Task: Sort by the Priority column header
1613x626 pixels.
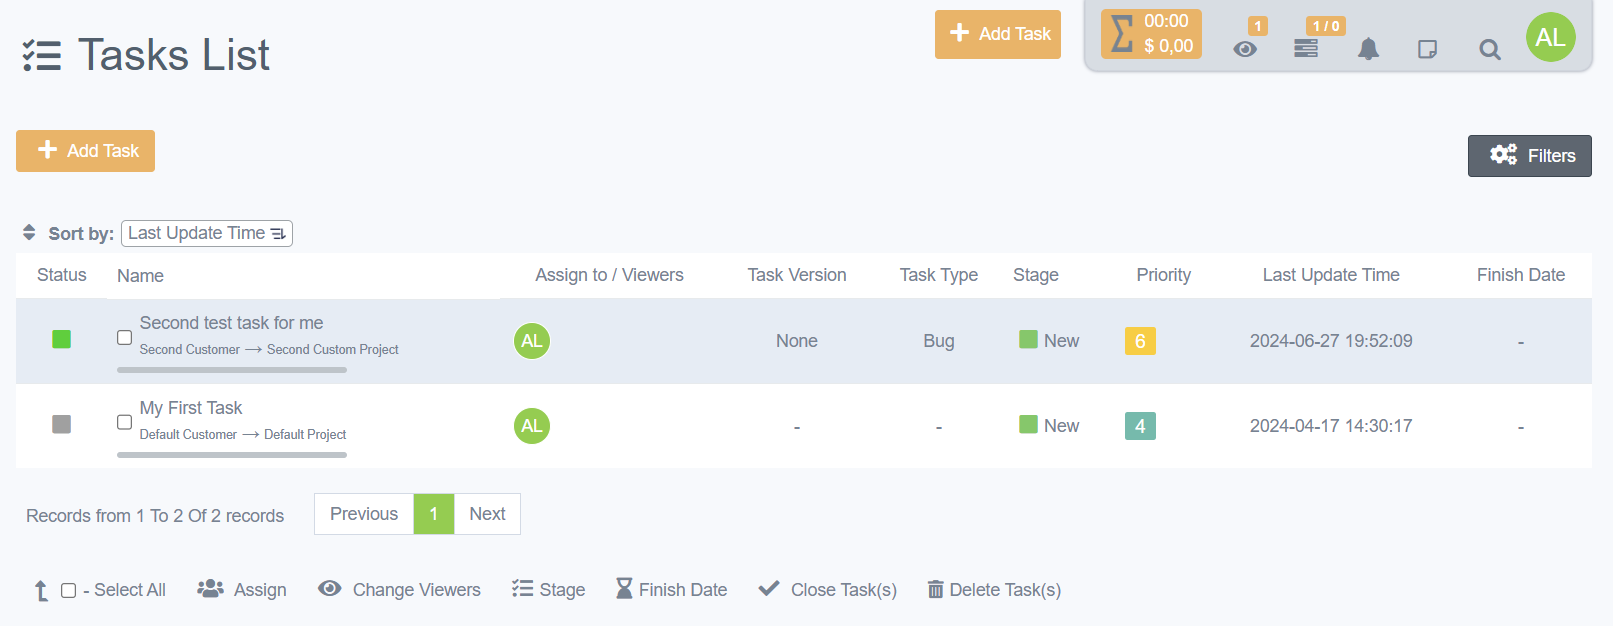Action: coord(1163,275)
